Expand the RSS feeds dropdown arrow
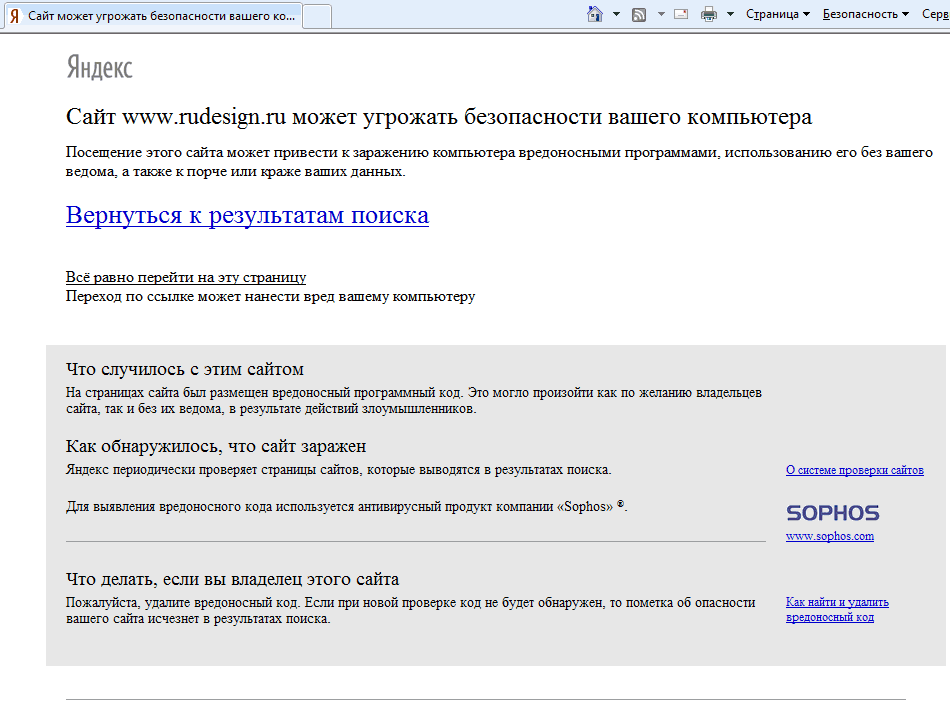 point(660,14)
